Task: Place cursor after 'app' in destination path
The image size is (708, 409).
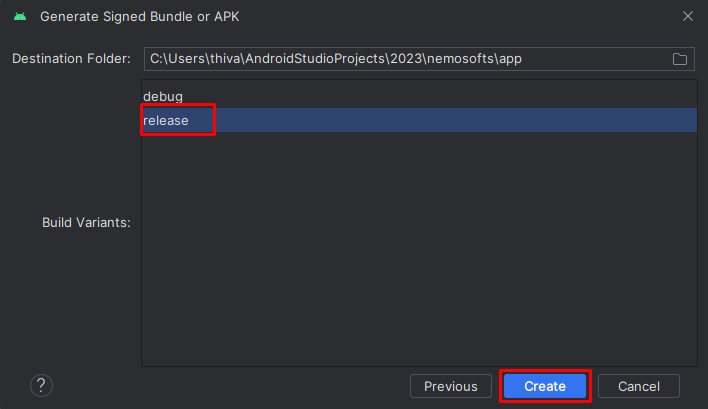Action: click(522, 59)
